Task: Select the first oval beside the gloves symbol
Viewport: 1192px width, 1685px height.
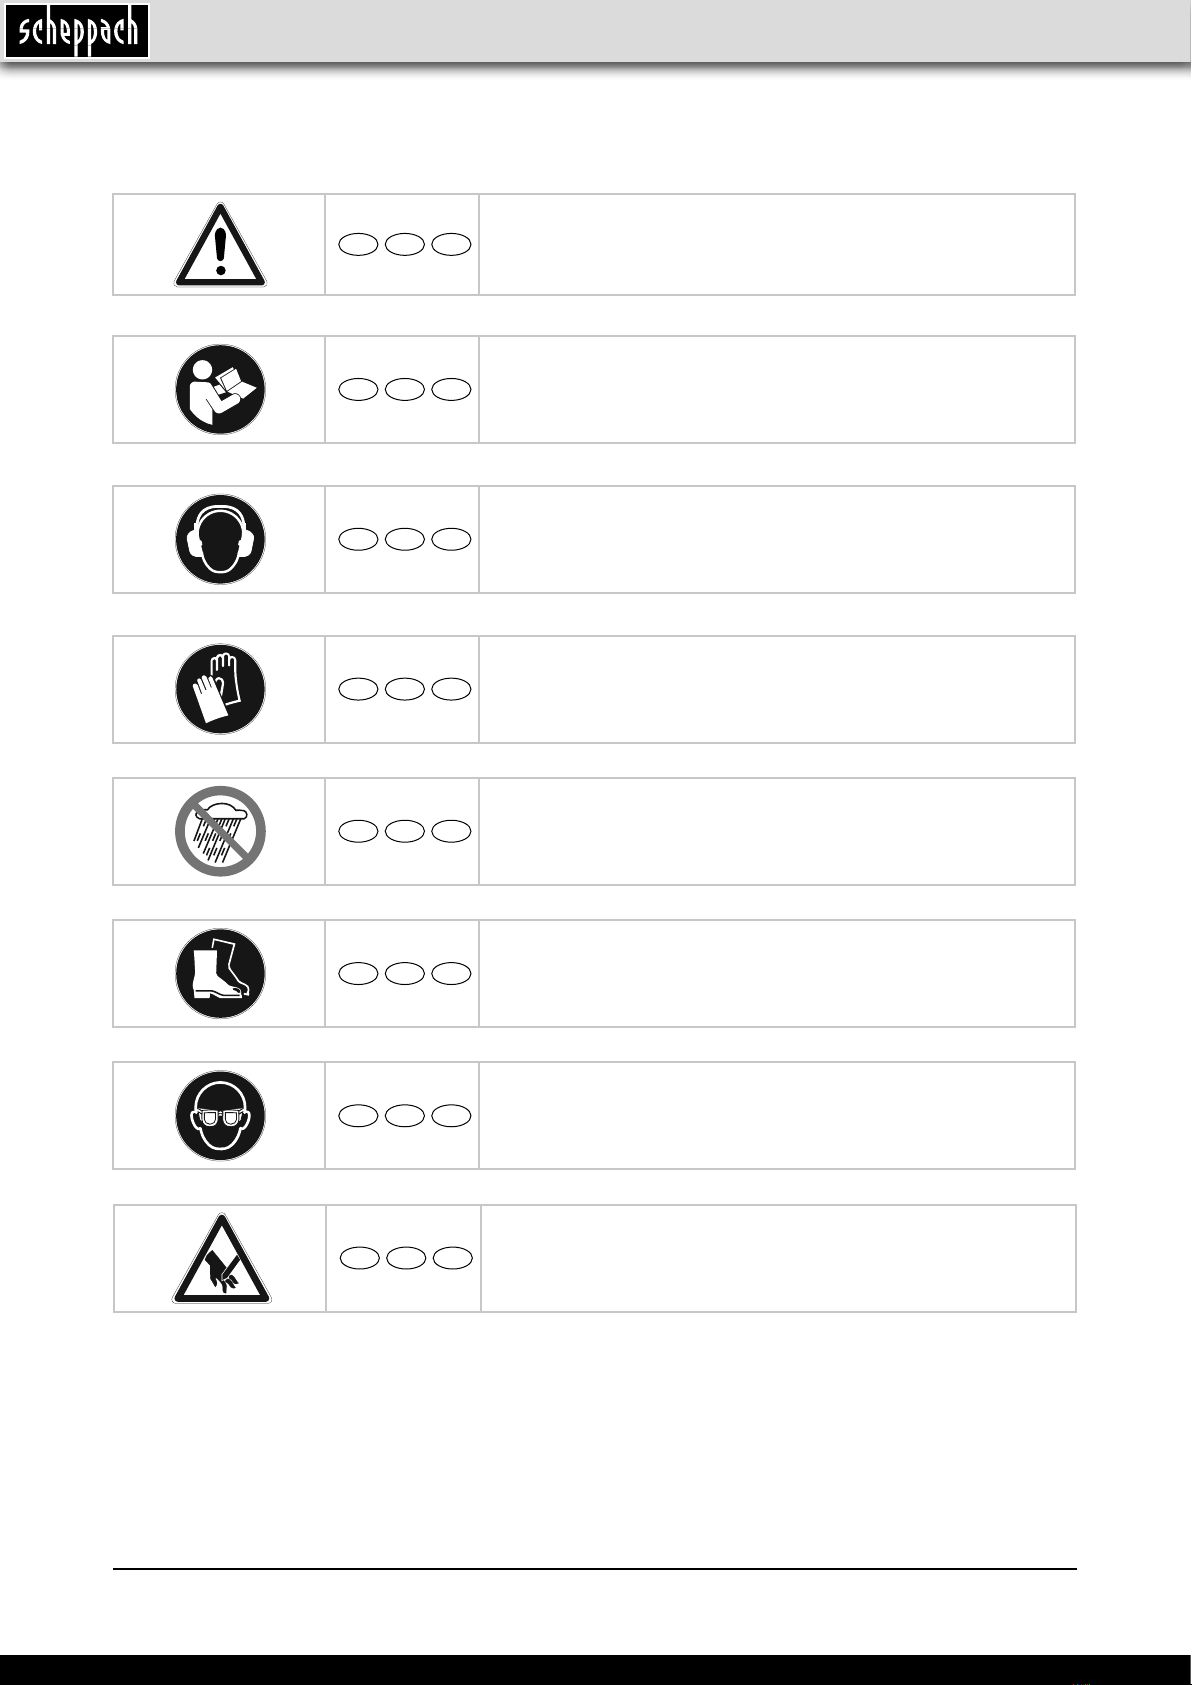Action: pos(358,689)
